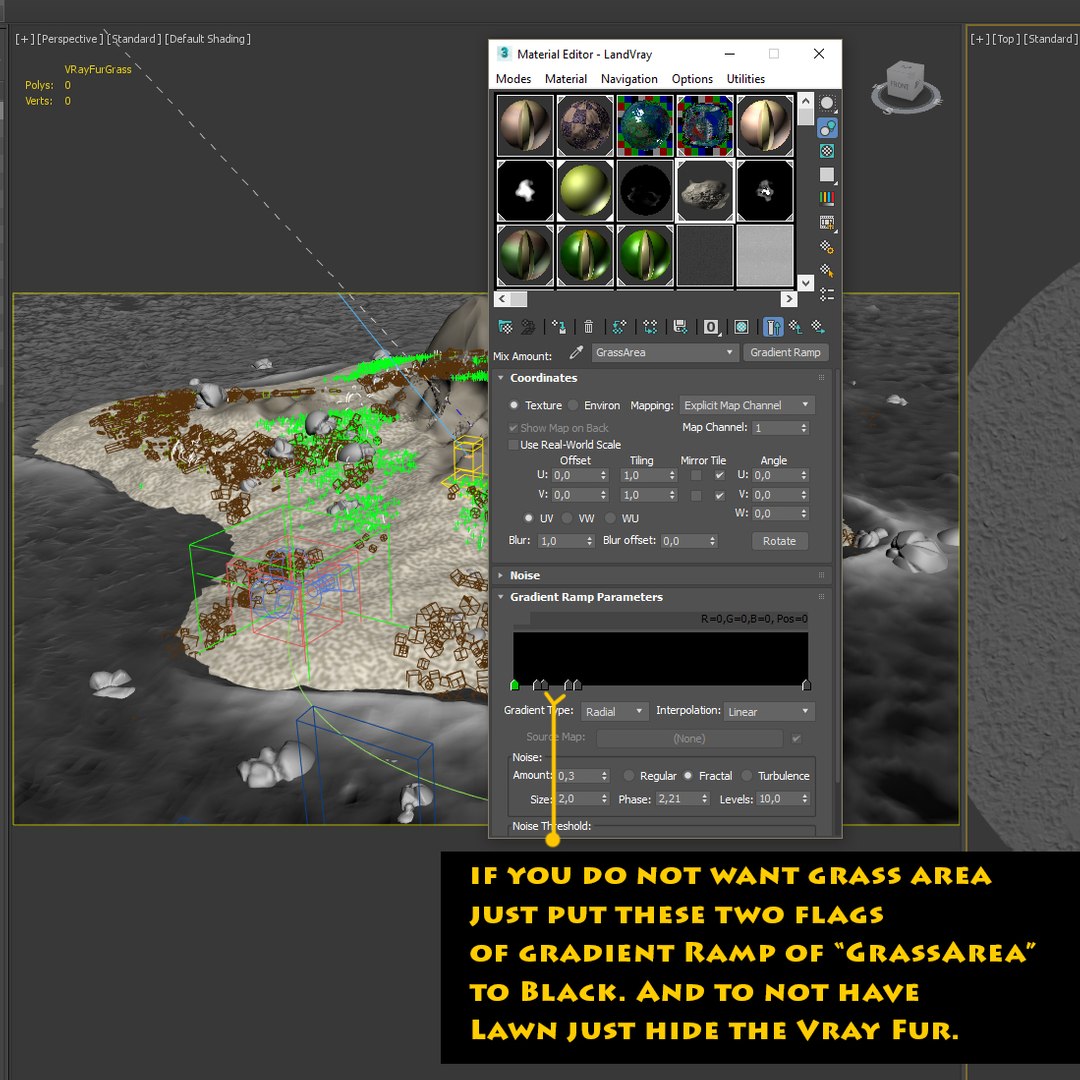Click the Perspective viewport [+] menu button
The height and width of the screenshot is (1080, 1080).
coord(24,39)
